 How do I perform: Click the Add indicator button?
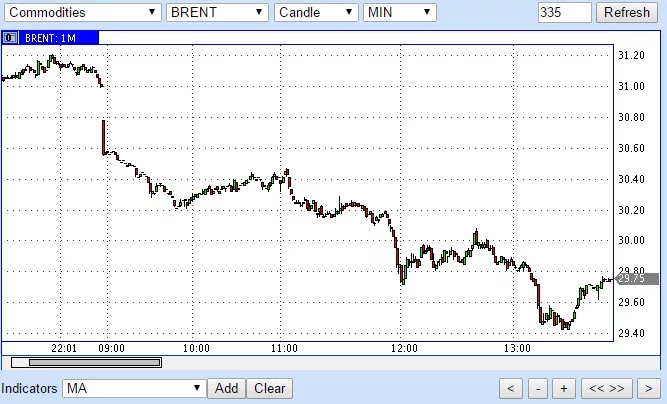[x=226, y=388]
